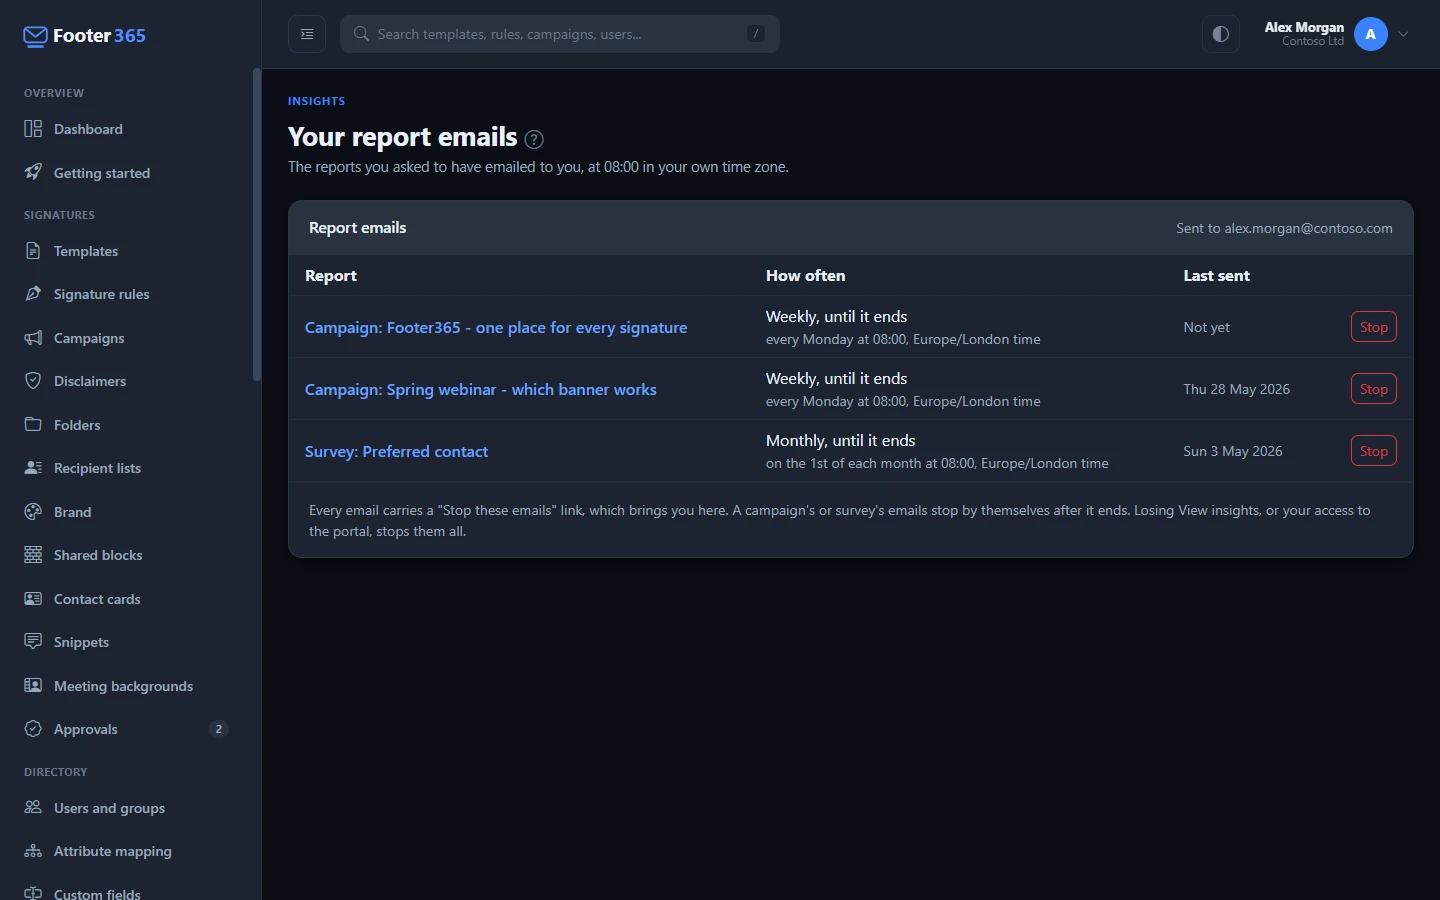Click the Disclaimers shield icon
Image resolution: width=1440 pixels, height=900 pixels.
tap(33, 381)
